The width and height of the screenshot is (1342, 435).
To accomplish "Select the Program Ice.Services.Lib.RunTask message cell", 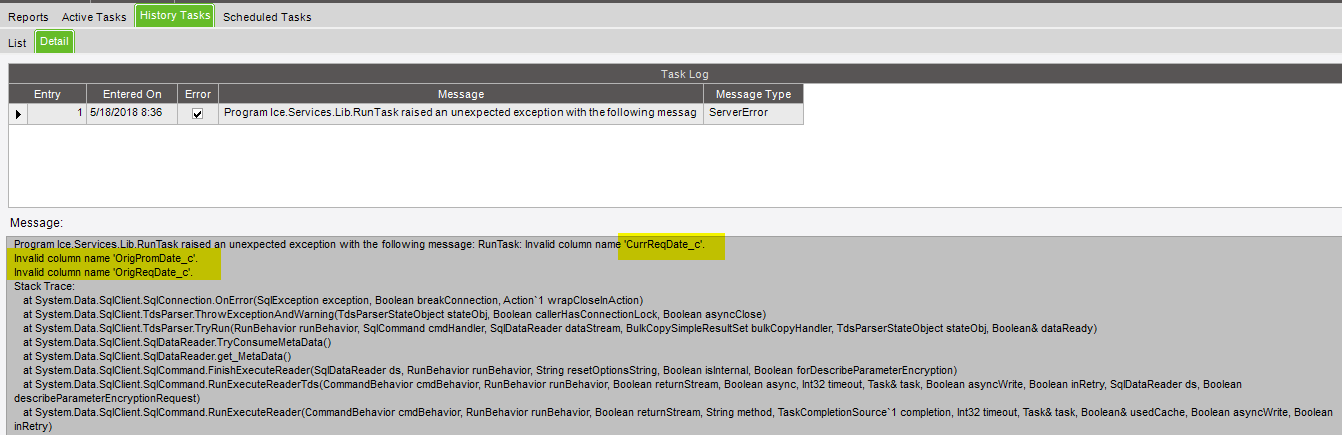I will pos(461,113).
